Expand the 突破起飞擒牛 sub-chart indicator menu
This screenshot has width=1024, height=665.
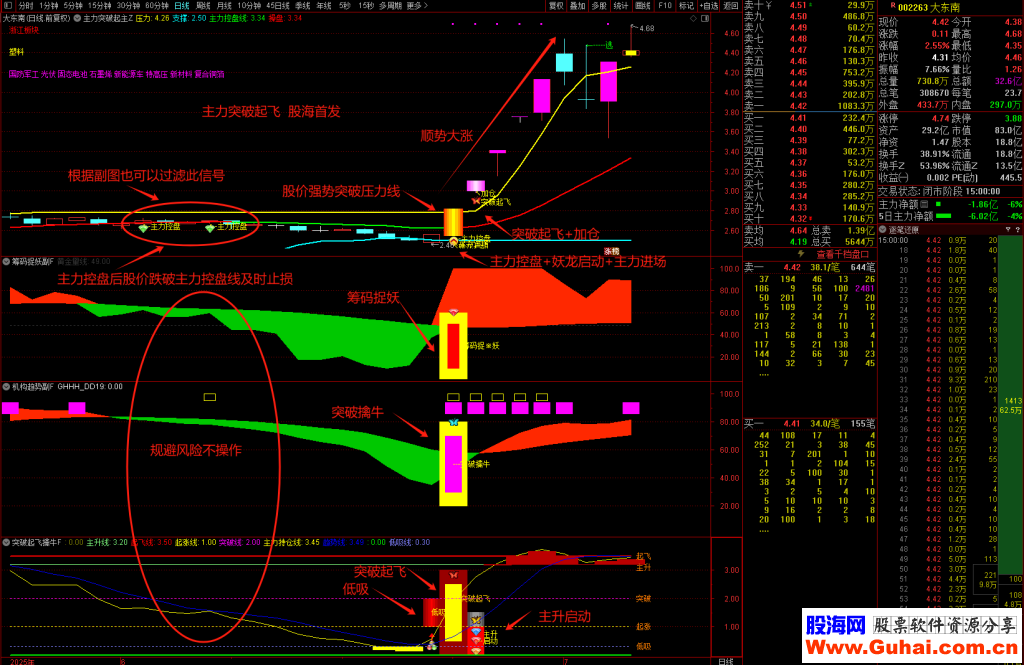[x=7, y=542]
